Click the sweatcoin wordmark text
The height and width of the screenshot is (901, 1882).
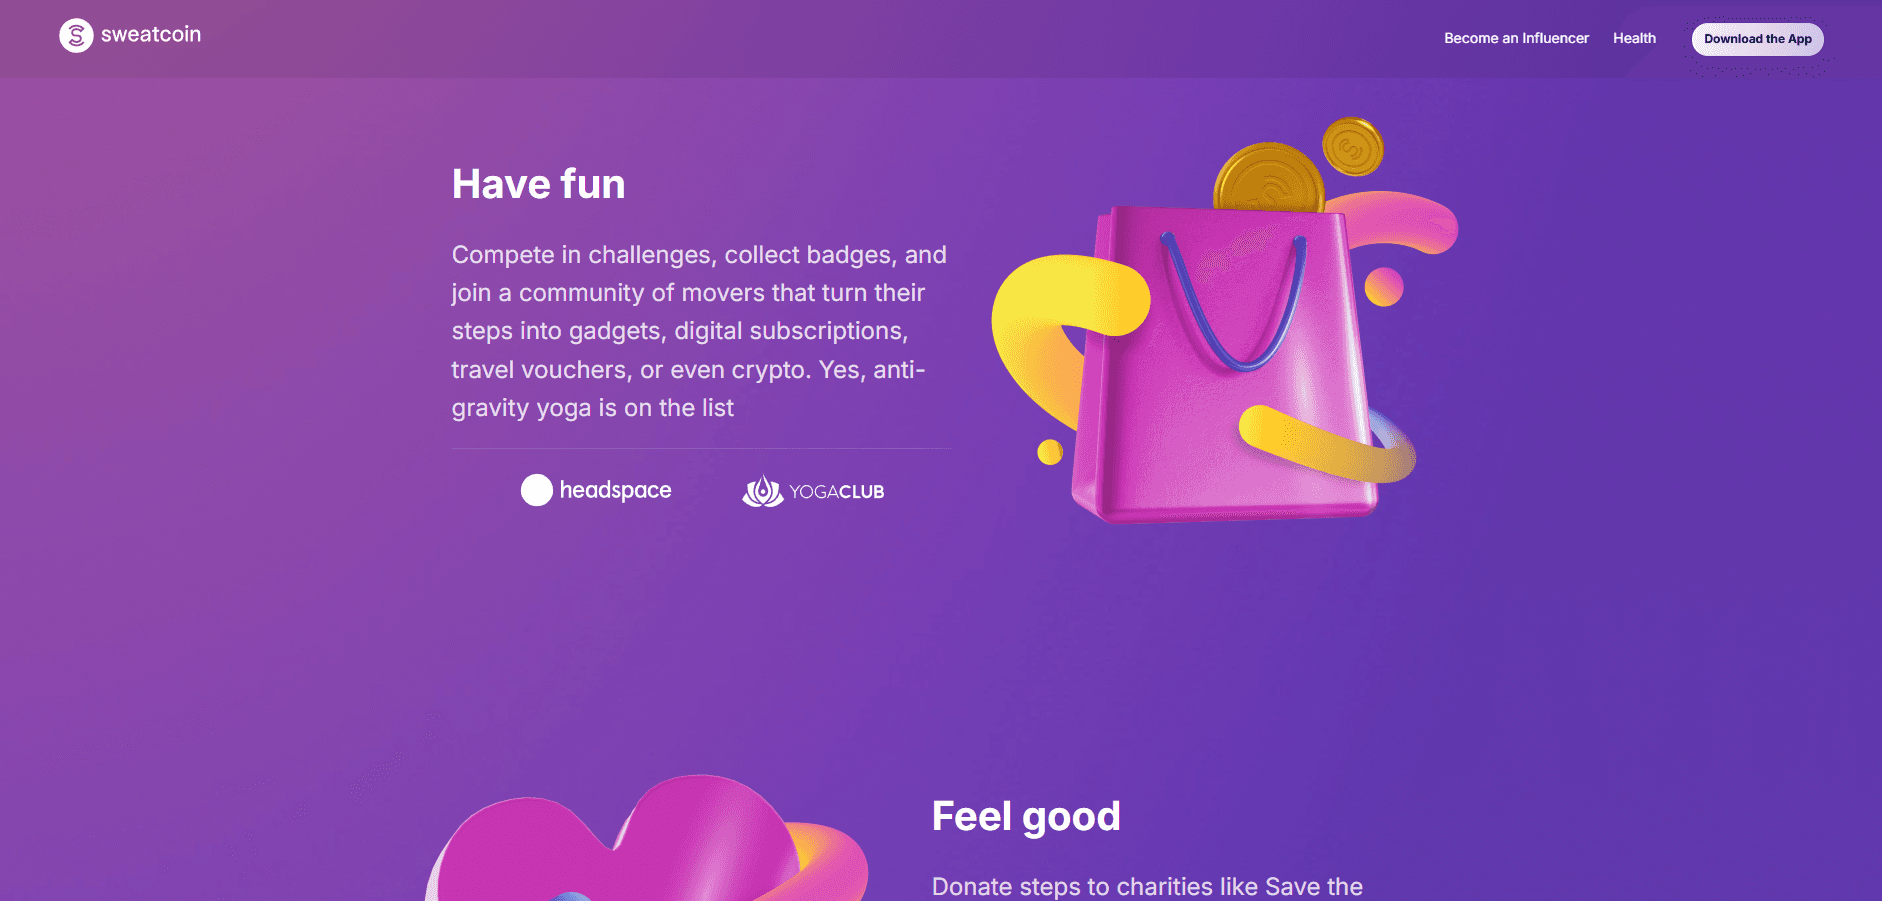[x=151, y=34]
